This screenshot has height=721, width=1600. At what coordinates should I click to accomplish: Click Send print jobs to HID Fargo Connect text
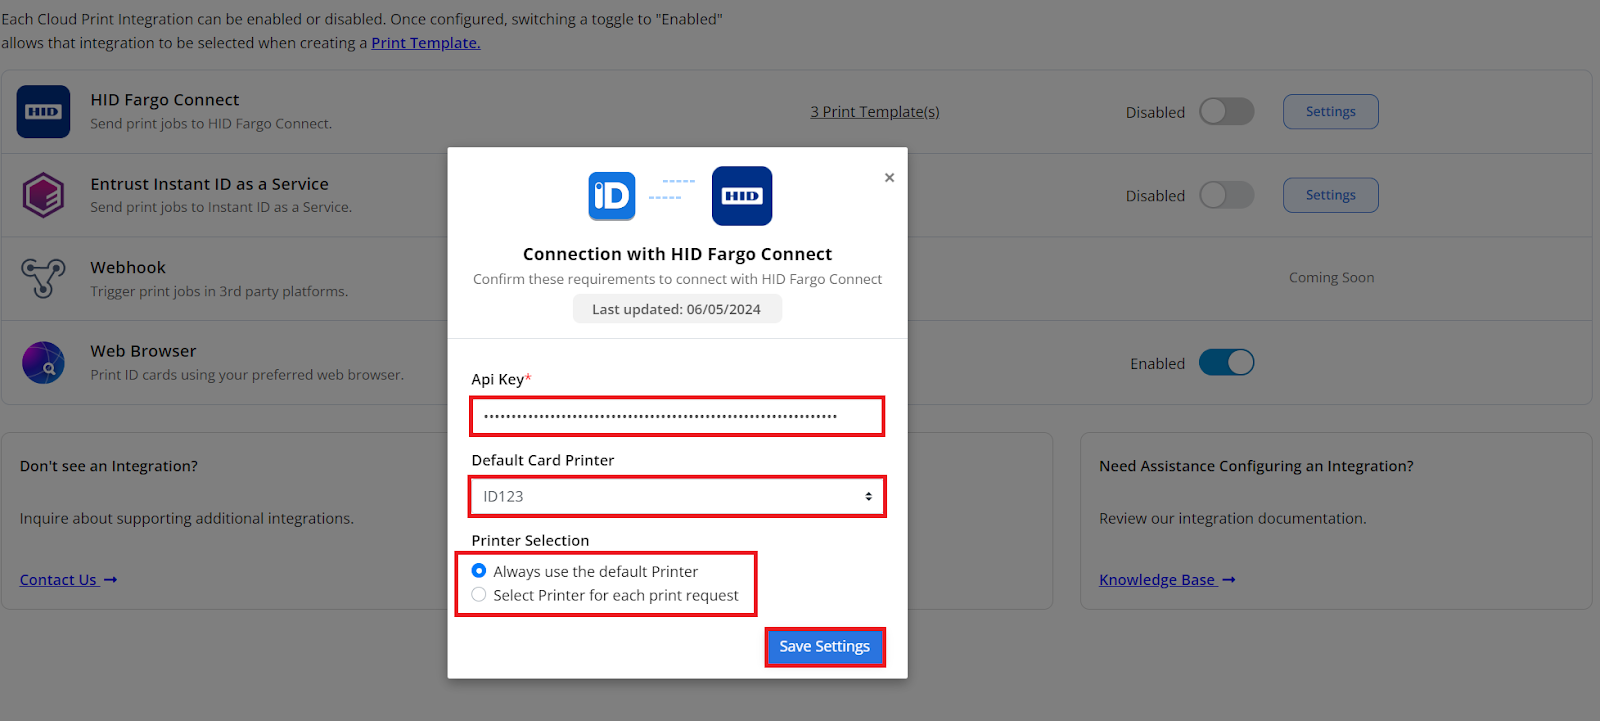point(211,124)
